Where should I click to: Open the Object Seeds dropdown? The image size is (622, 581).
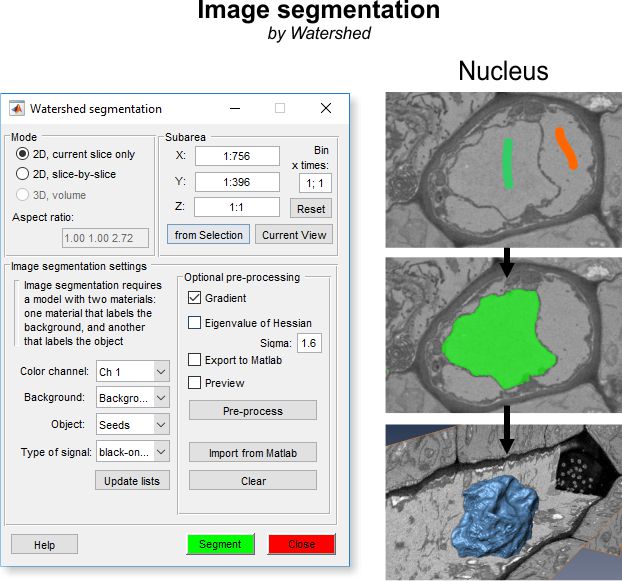coord(133,425)
